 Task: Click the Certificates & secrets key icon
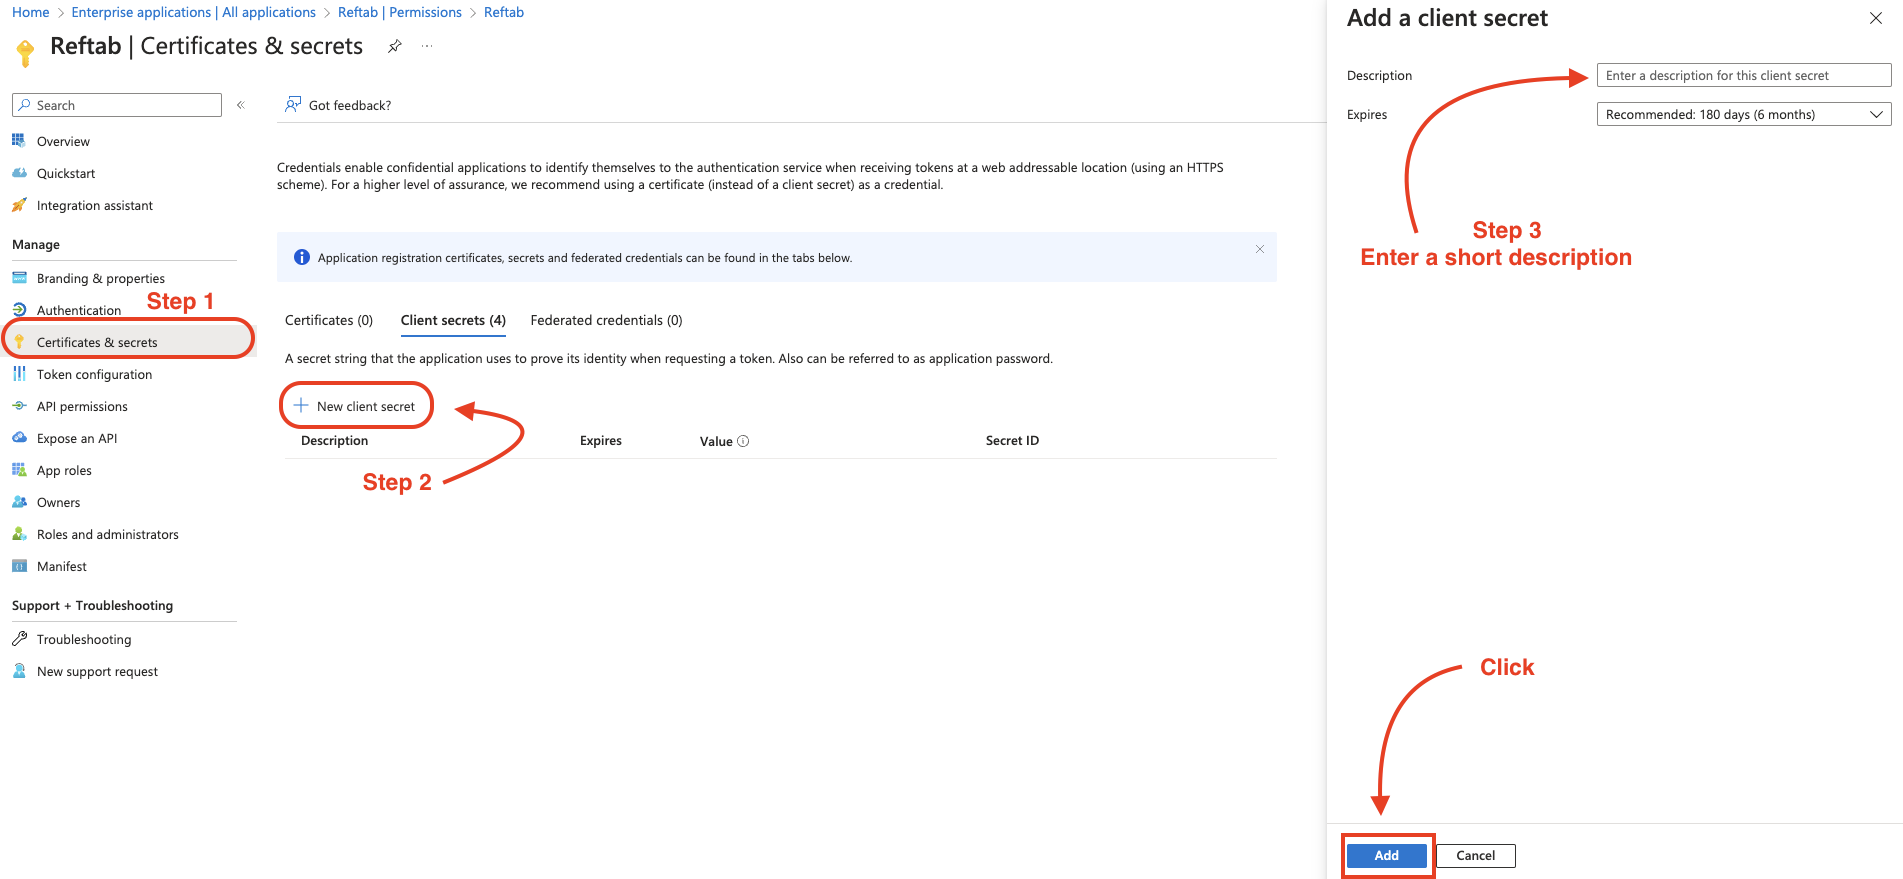[x=19, y=342]
